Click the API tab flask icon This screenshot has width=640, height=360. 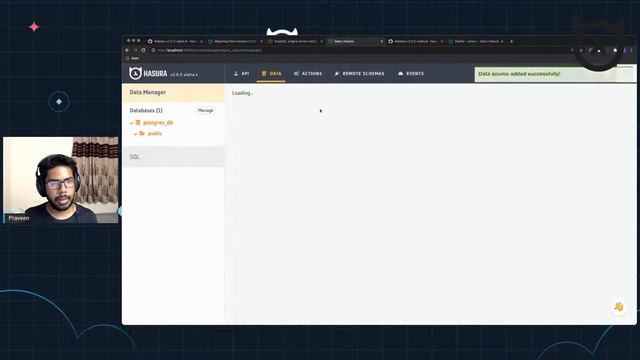(x=236, y=73)
